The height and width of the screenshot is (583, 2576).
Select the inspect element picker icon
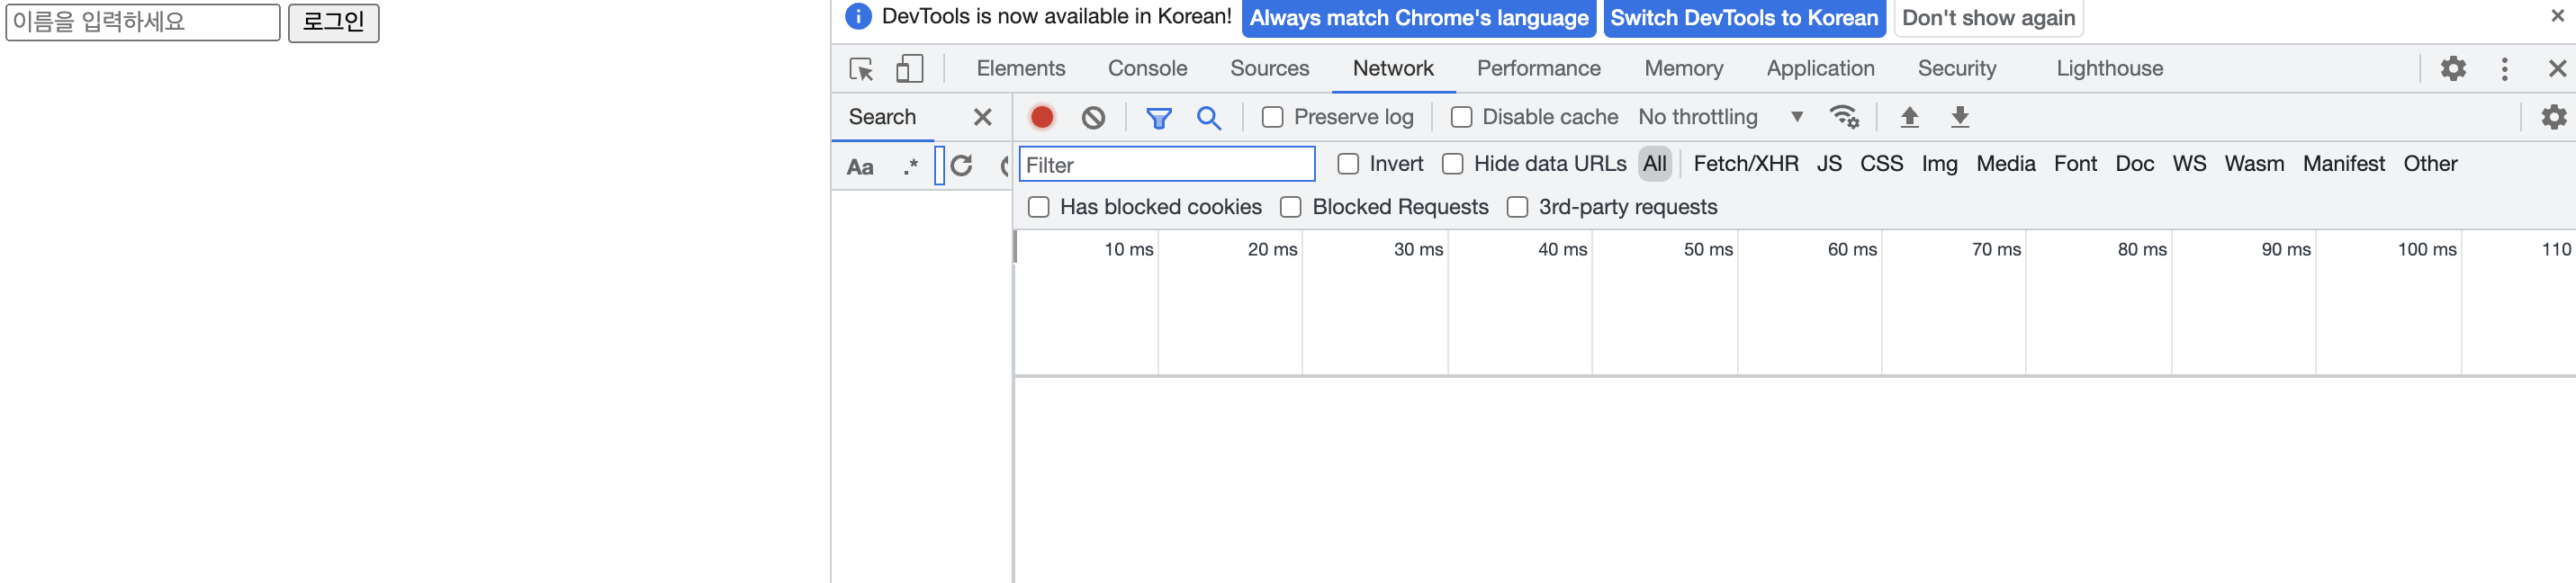pos(861,69)
